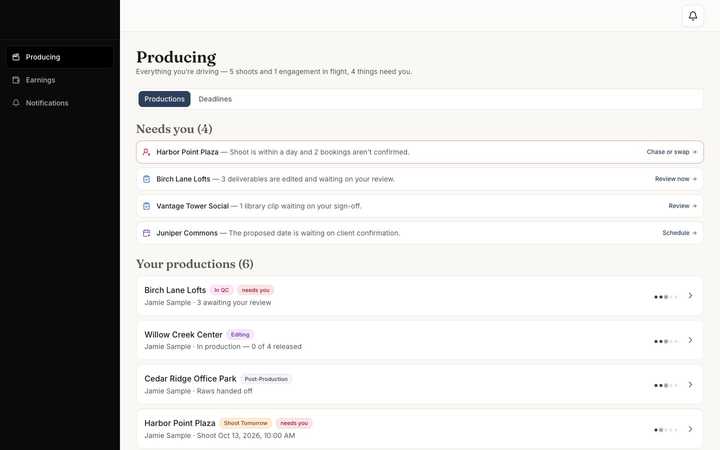
Task: Open notifications bell in top bar
Action: [692, 16]
